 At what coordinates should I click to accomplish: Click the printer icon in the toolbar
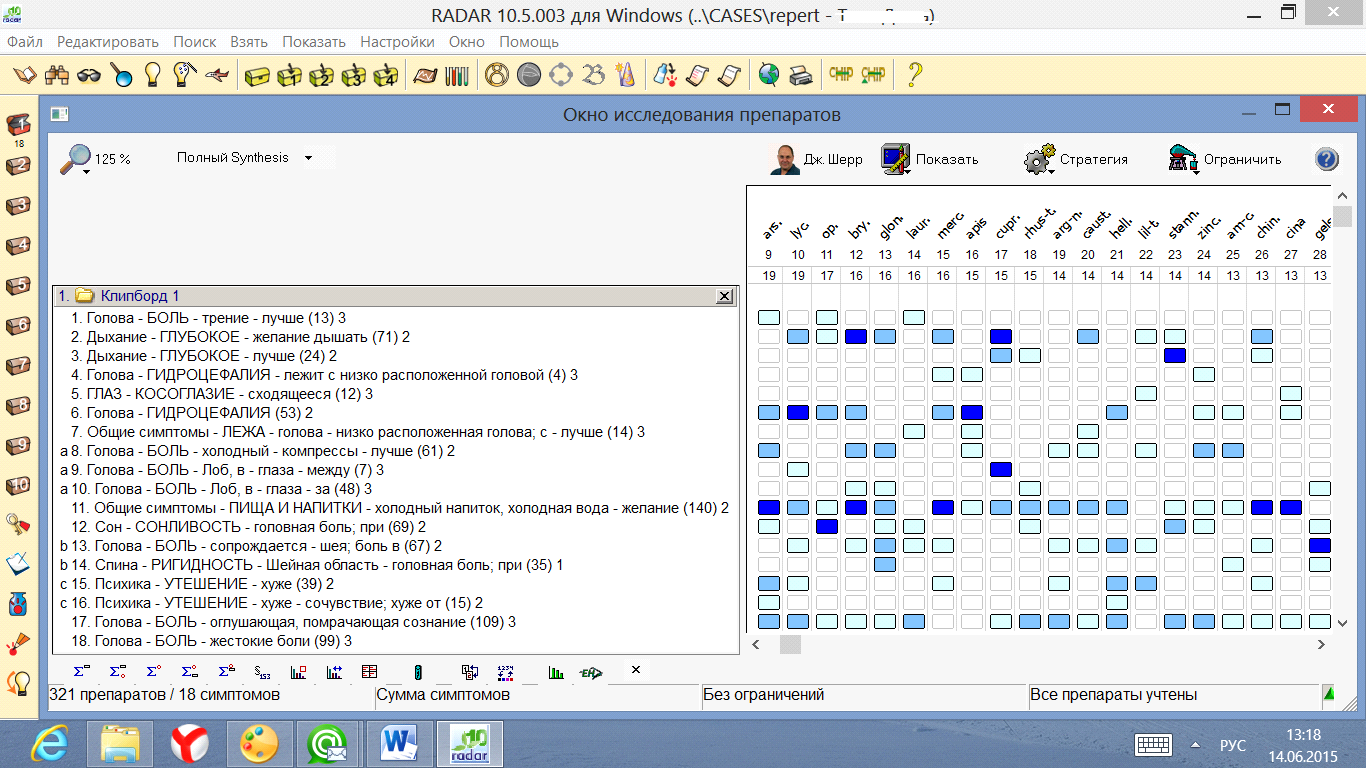[x=800, y=75]
